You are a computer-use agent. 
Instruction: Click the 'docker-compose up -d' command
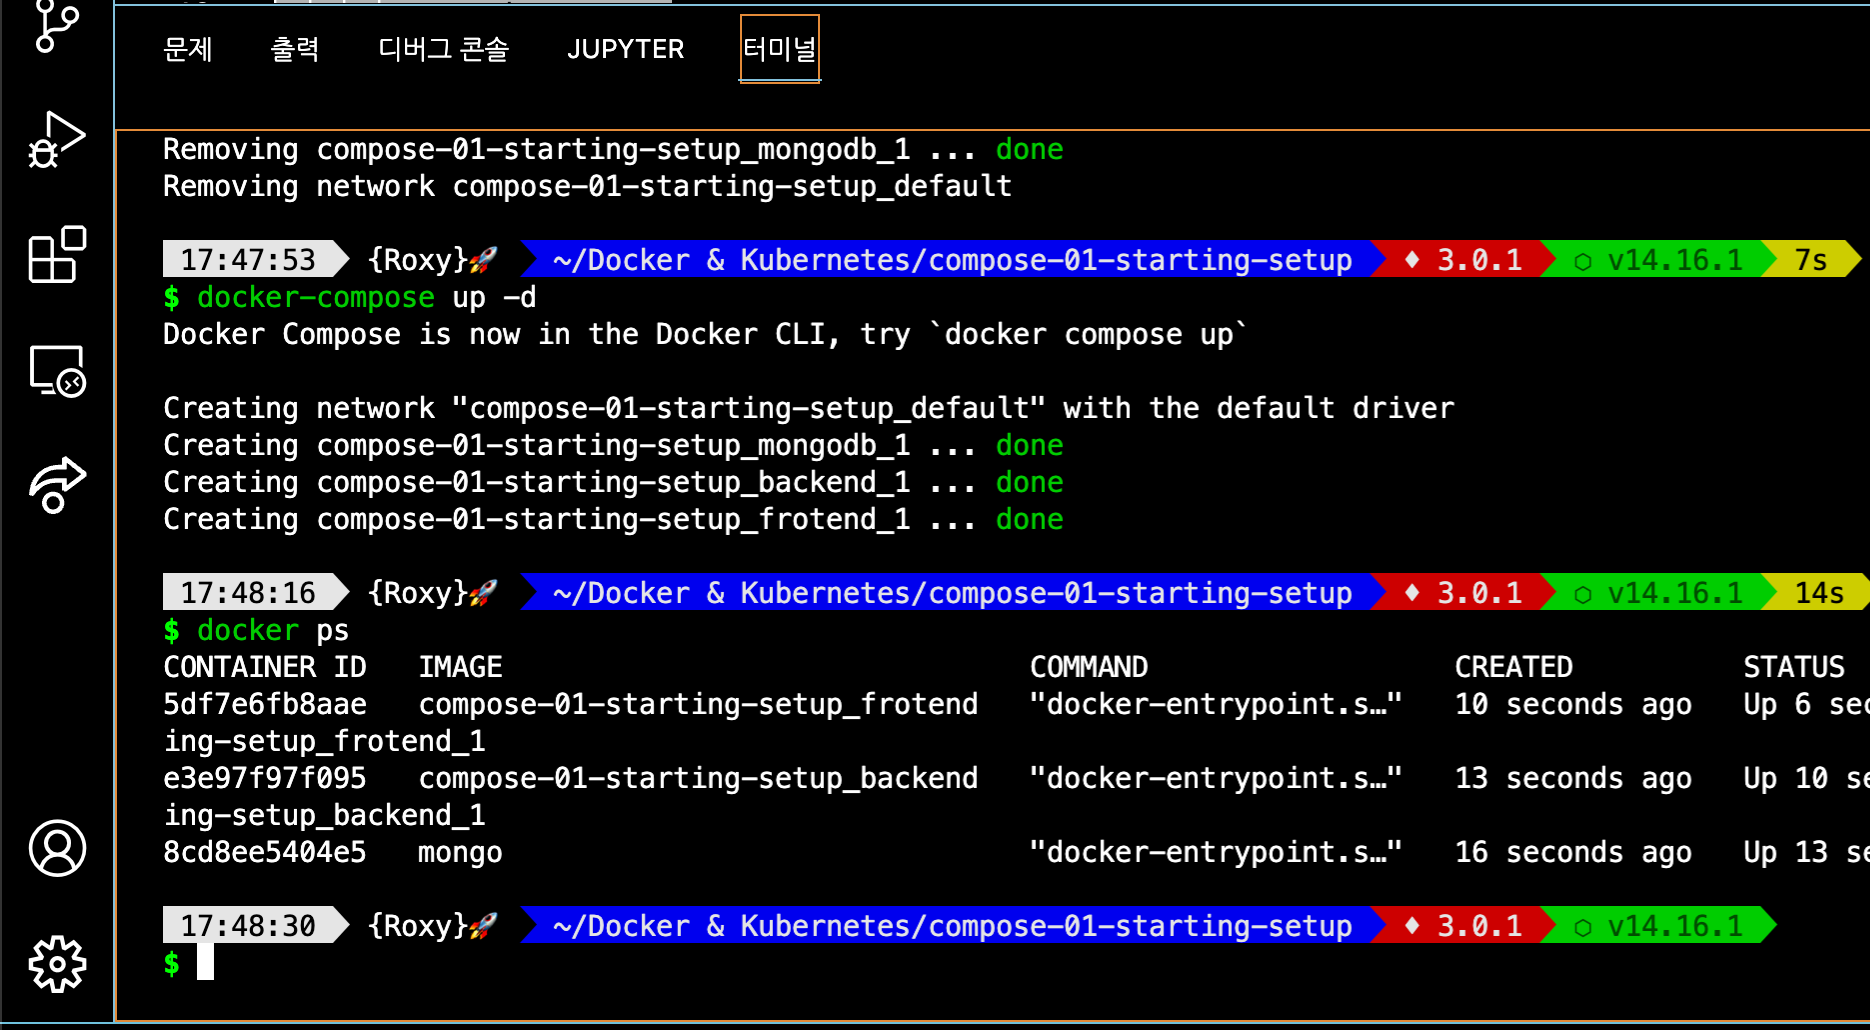click(x=367, y=297)
